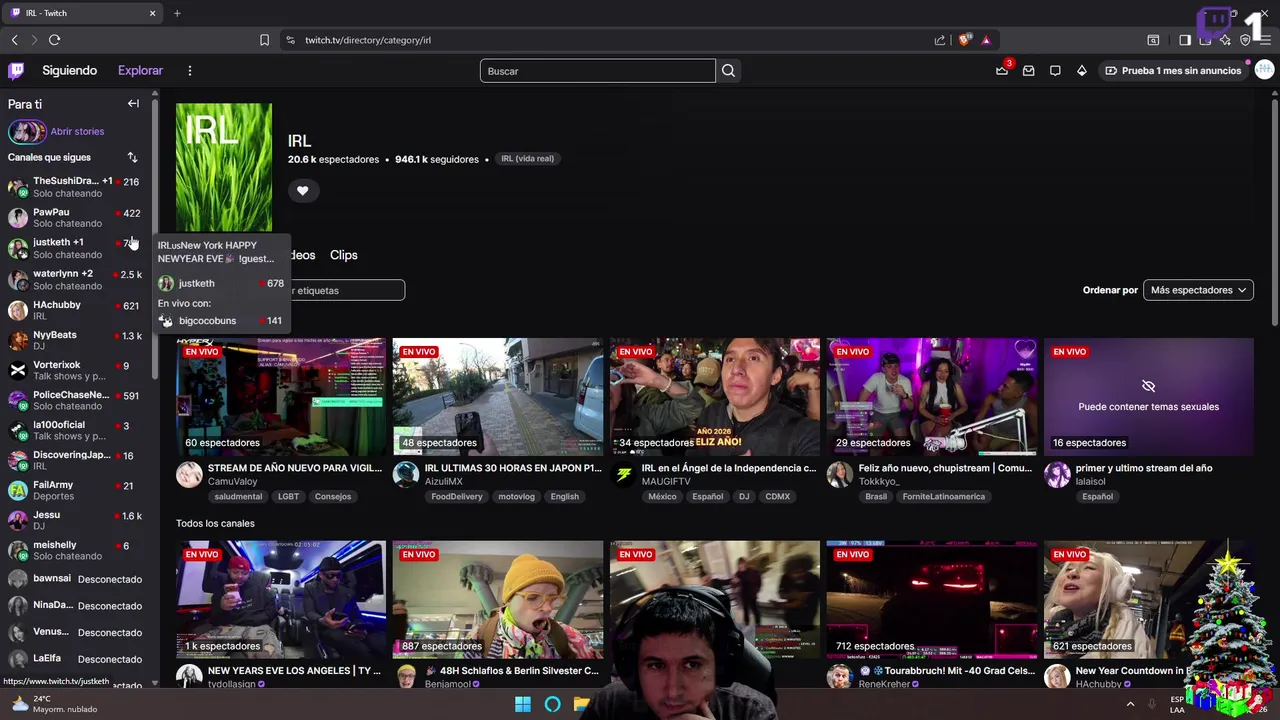
Task: Open AizuliMX Japan stream thumbnail
Action: click(x=498, y=397)
